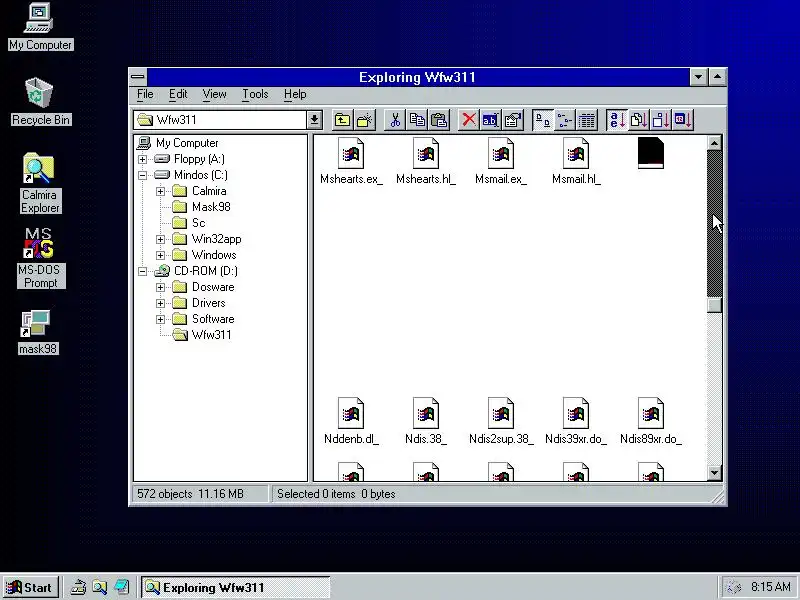Viewport: 800px width, 600px height.
Task: Select Mask98 folder in tree
Action: point(202,207)
